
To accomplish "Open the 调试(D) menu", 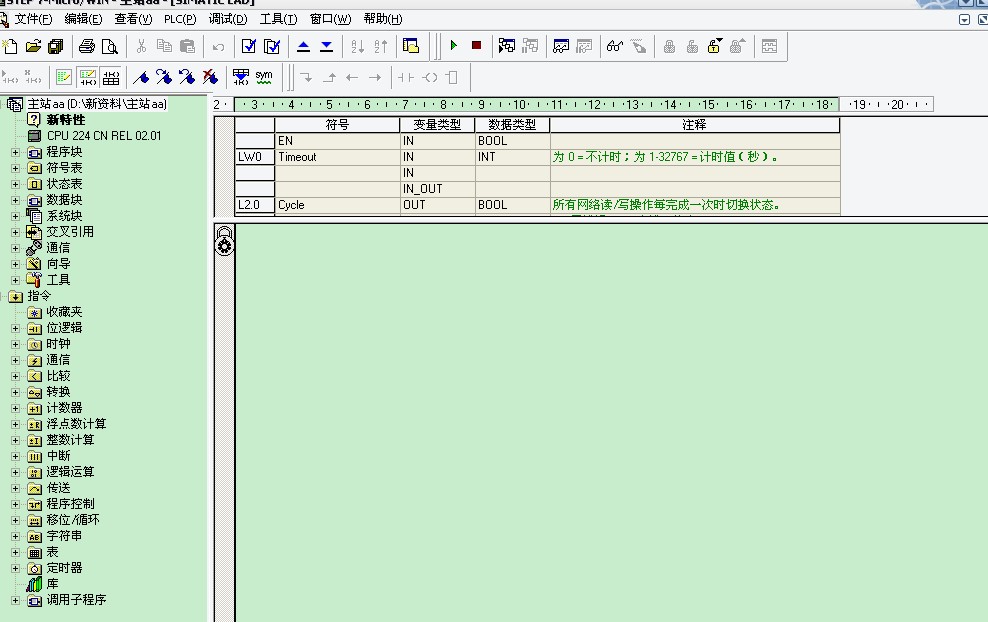I will click(x=227, y=19).
